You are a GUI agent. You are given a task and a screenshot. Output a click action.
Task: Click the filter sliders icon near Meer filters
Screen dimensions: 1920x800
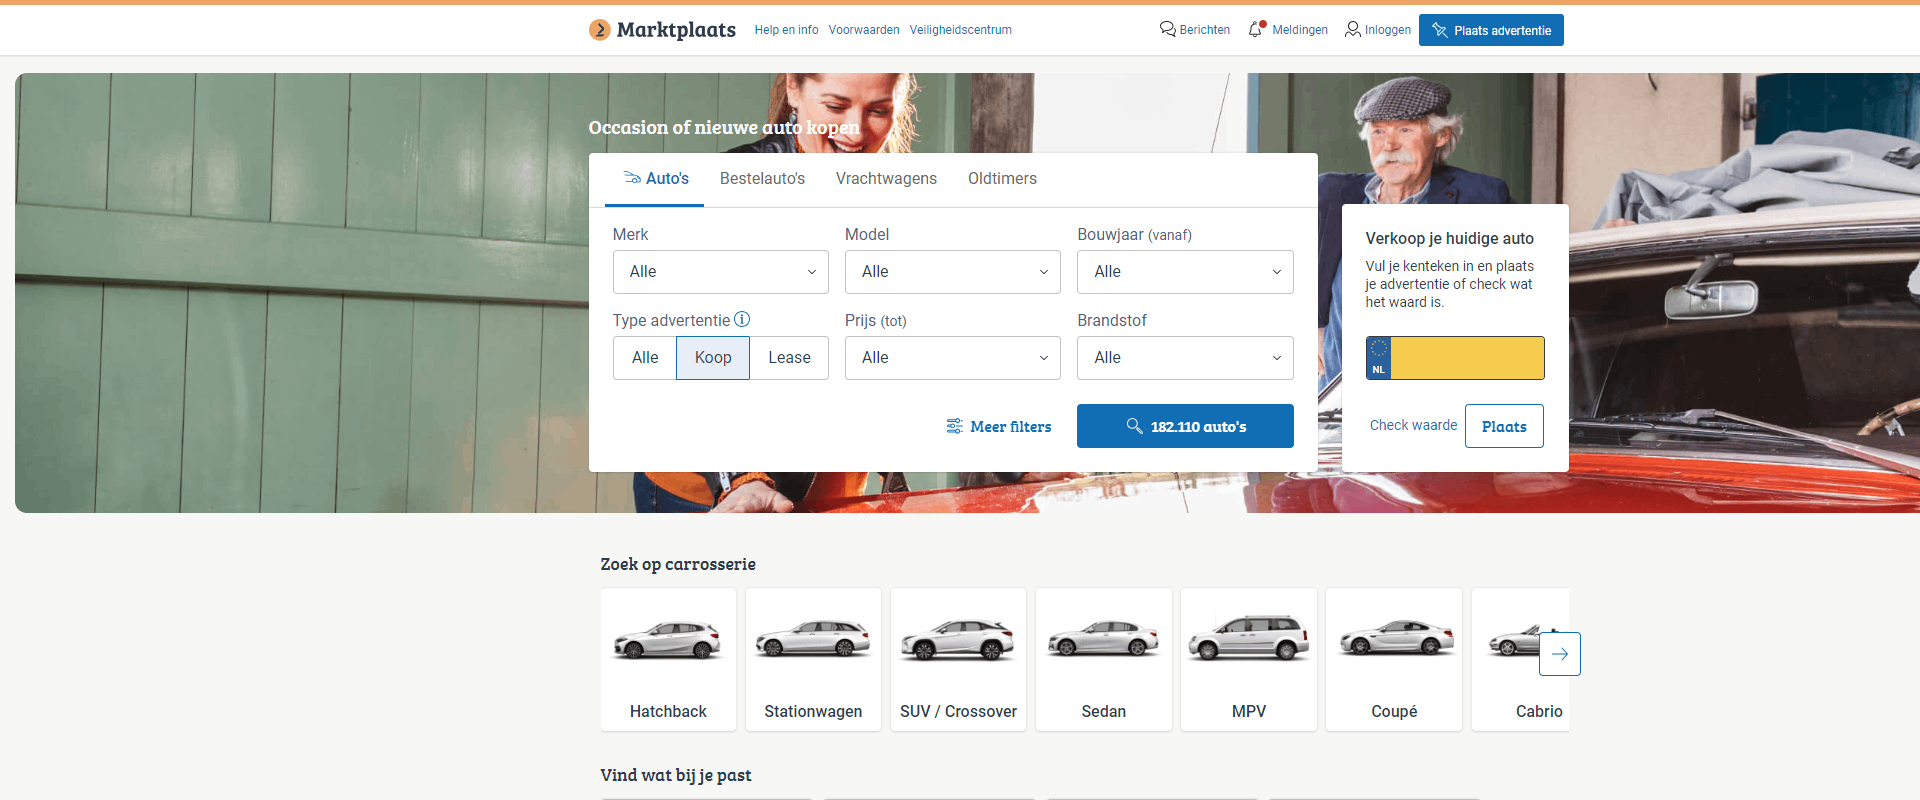(x=955, y=427)
